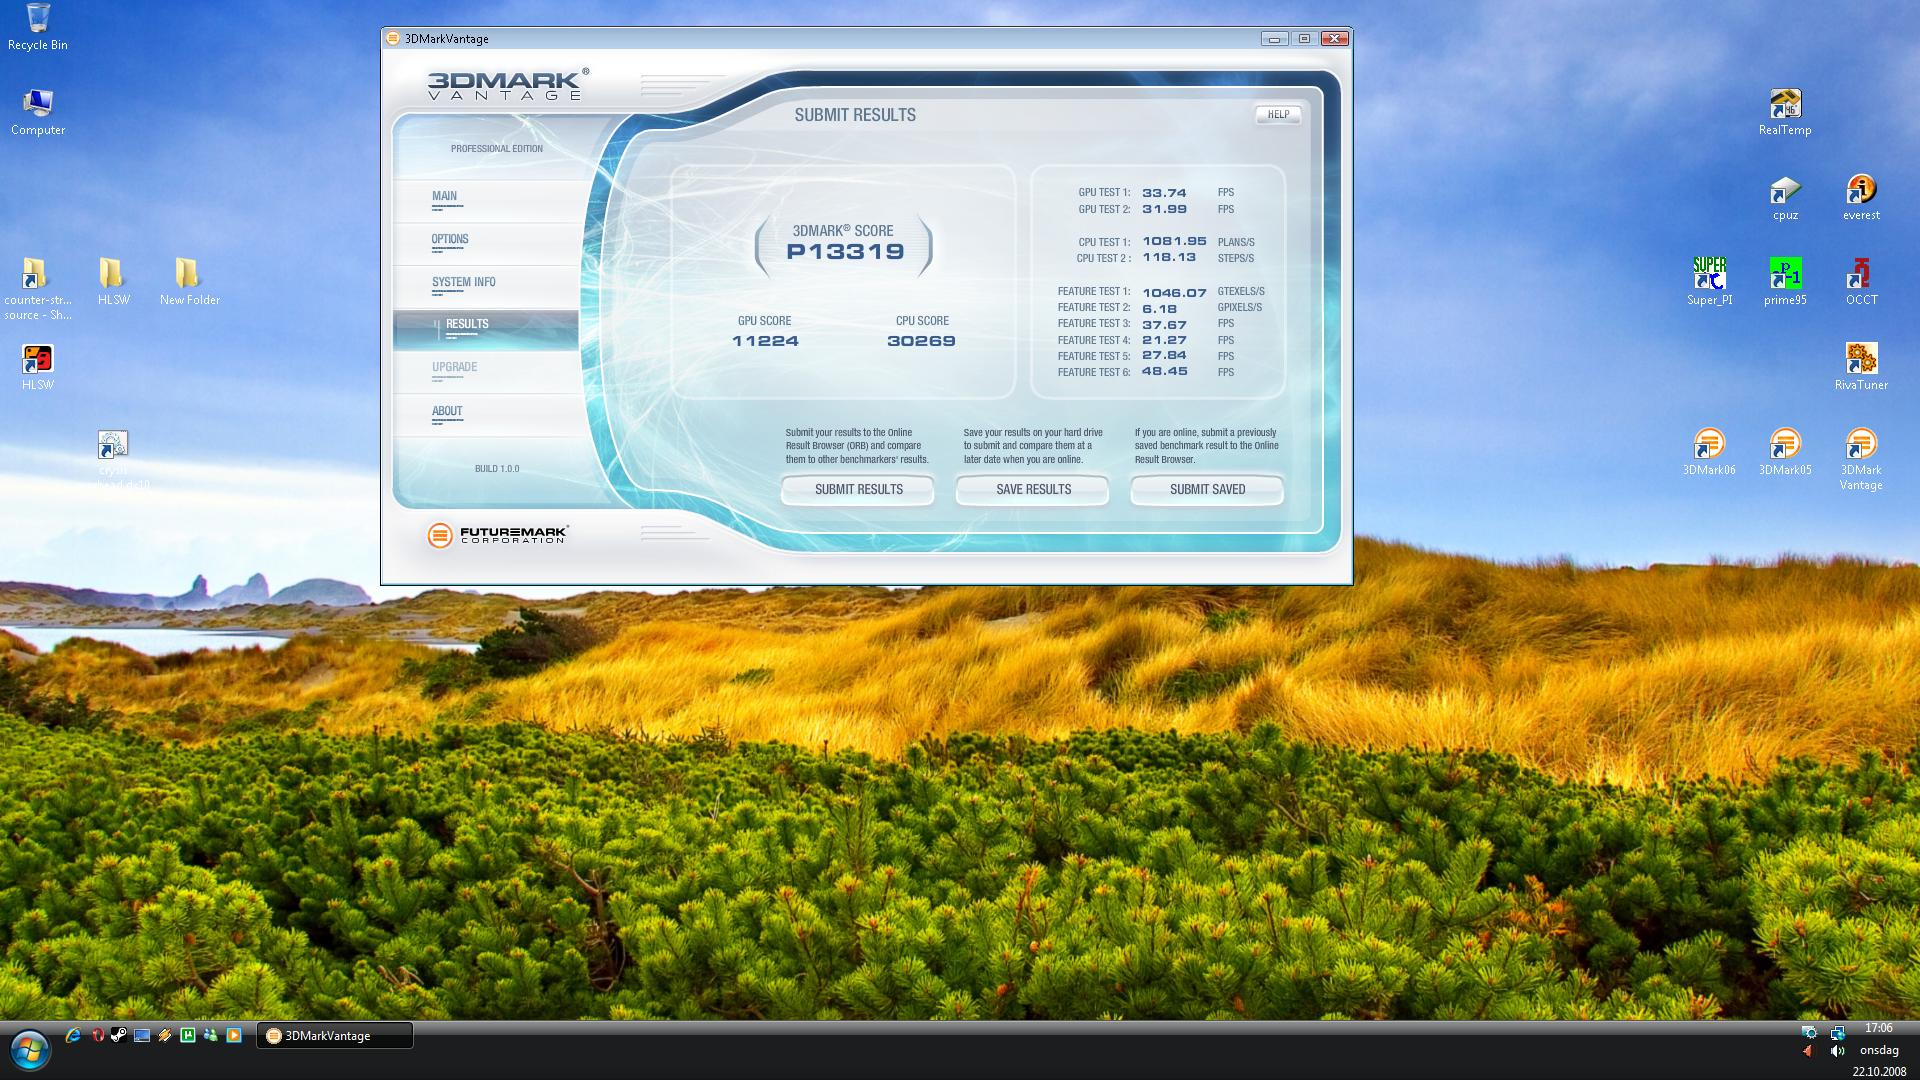The width and height of the screenshot is (1920, 1080).
Task: Click GPU TEST 1 value 33.74
Action: click(1164, 193)
